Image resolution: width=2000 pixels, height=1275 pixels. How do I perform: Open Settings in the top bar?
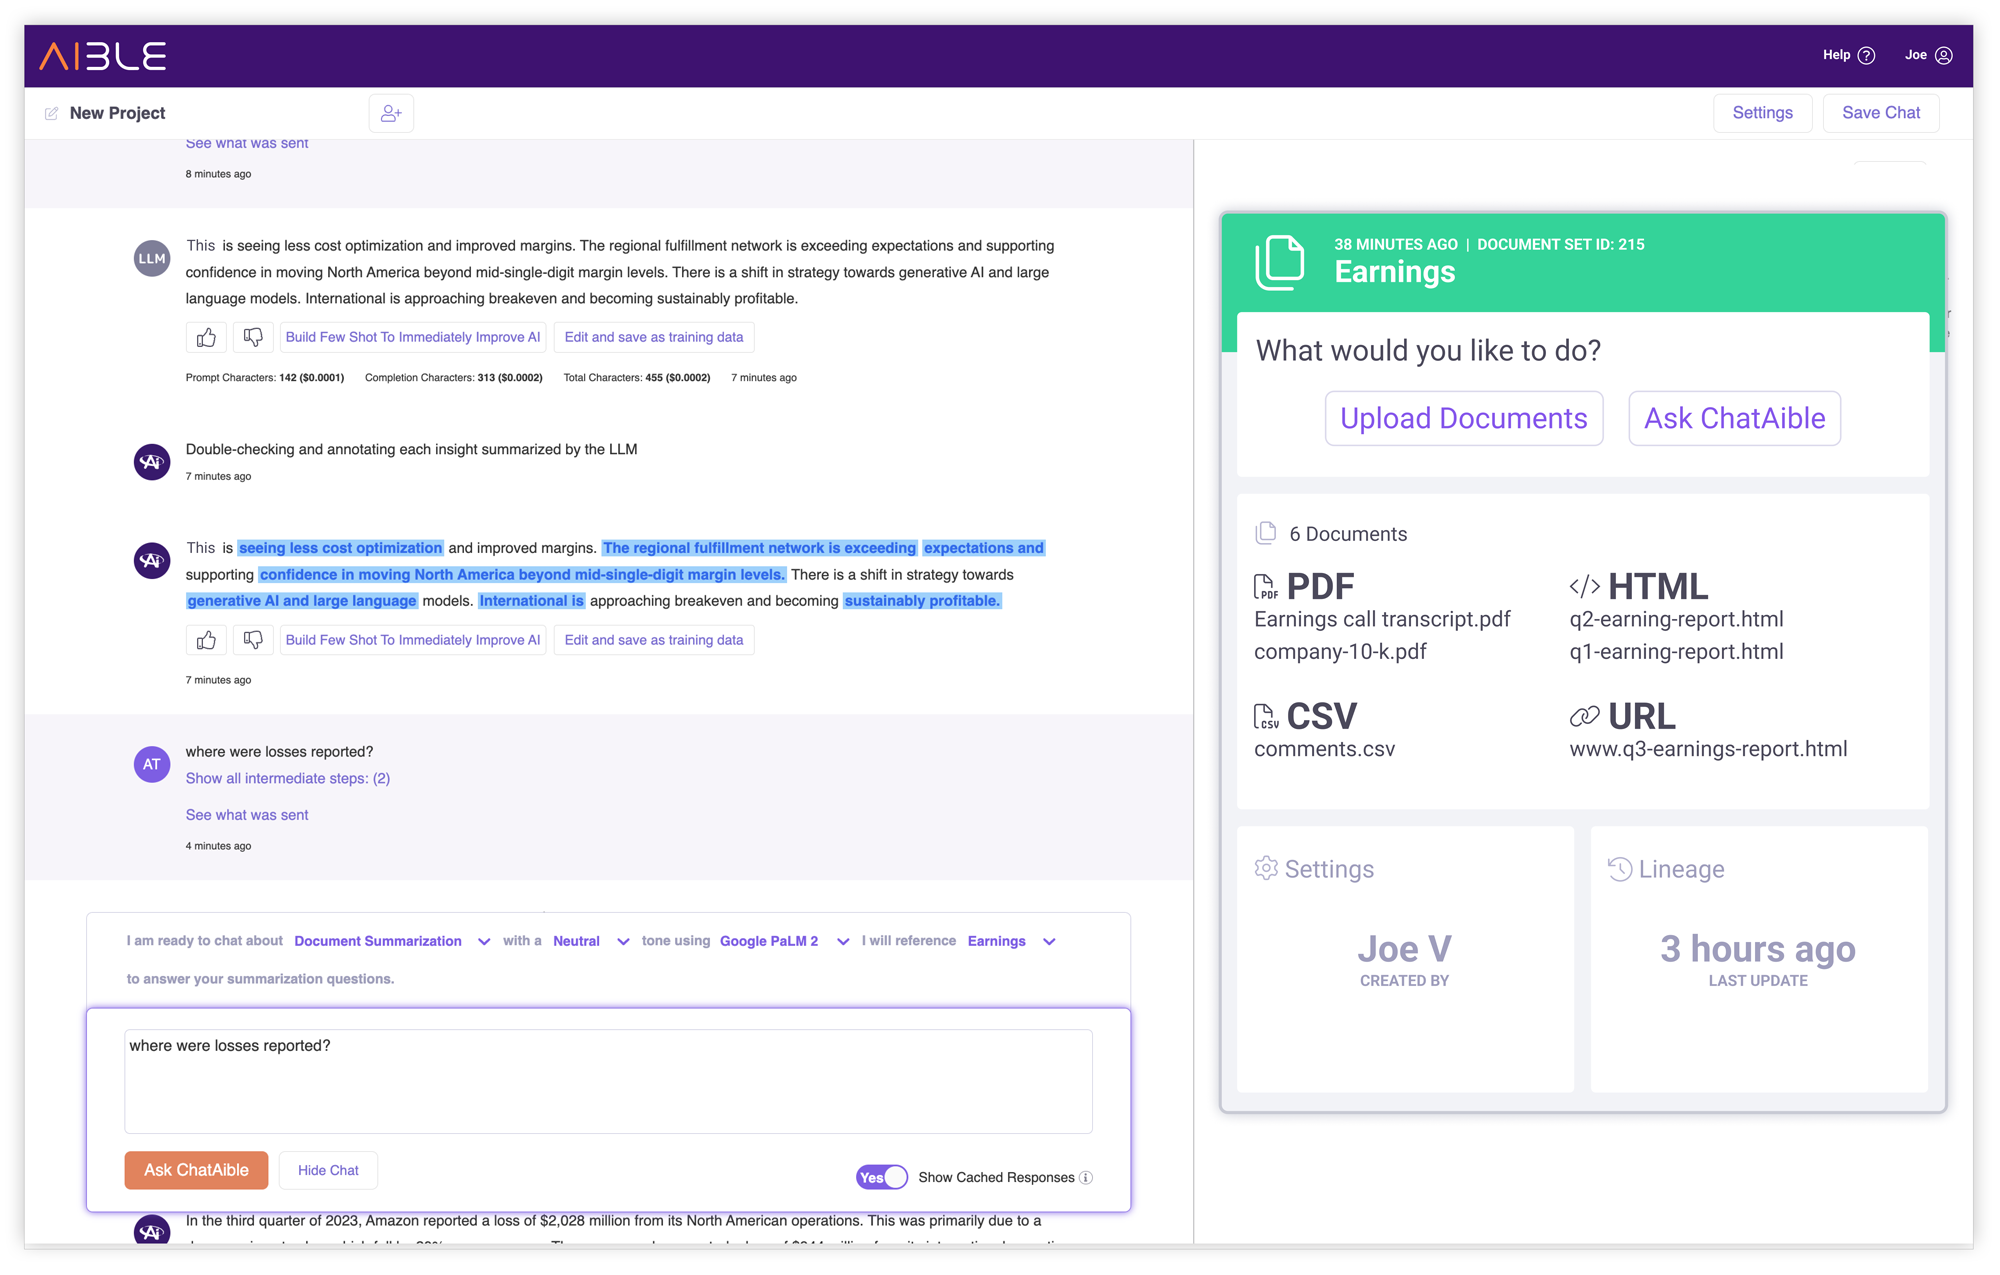coord(1762,113)
